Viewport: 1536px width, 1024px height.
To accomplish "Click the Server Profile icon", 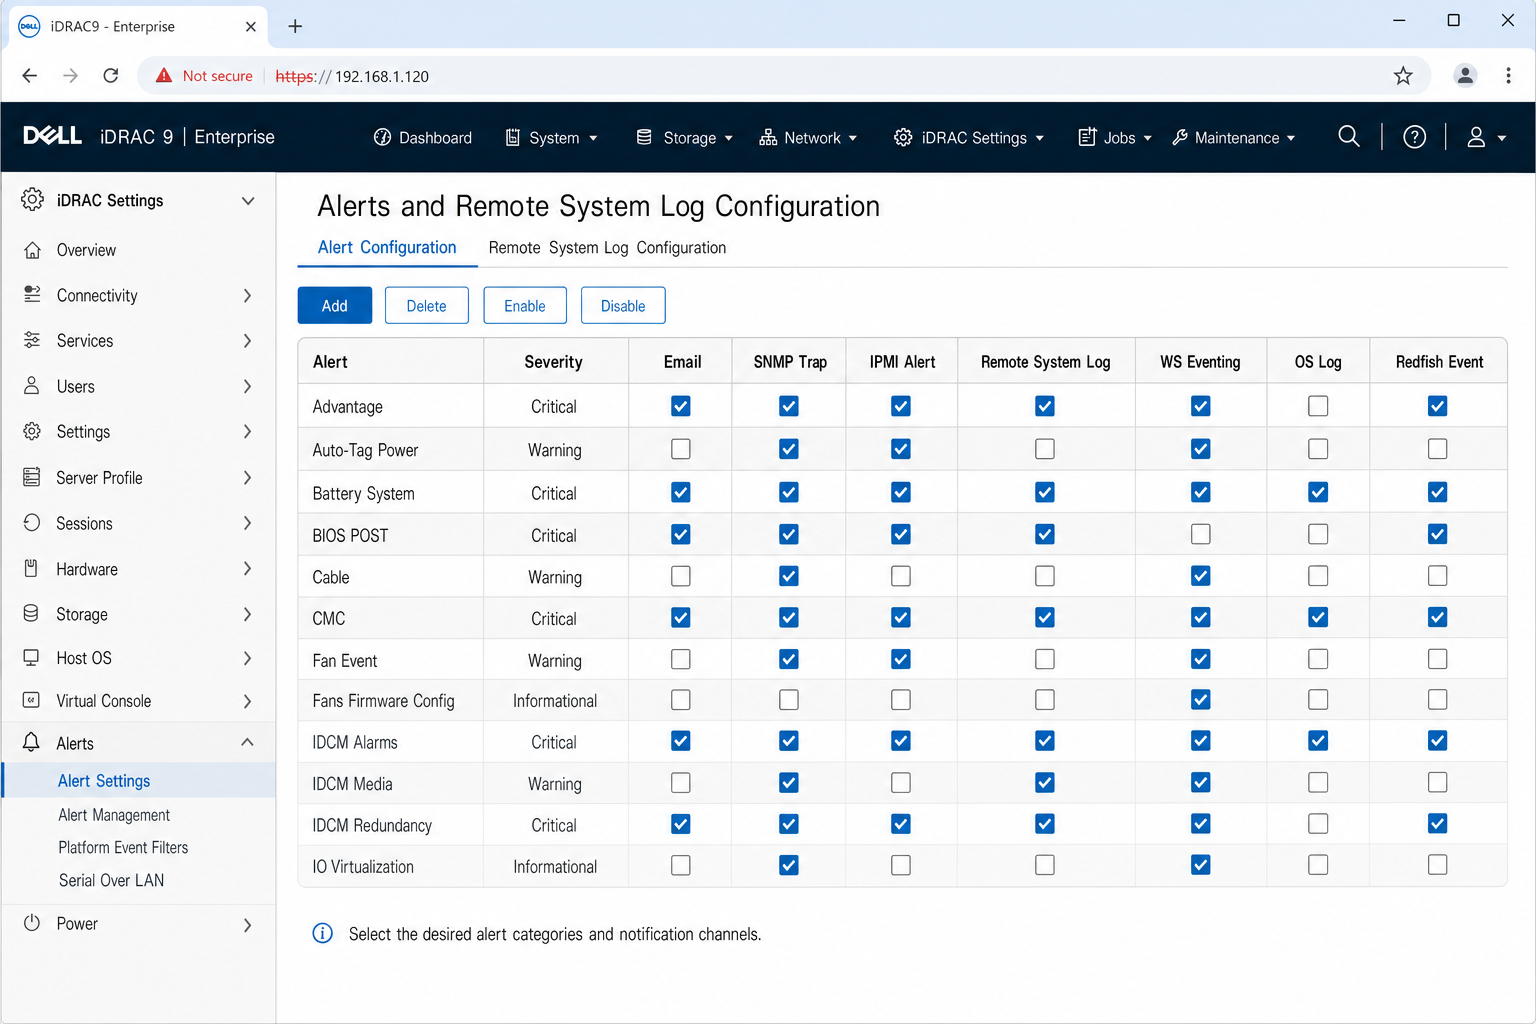I will point(32,477).
